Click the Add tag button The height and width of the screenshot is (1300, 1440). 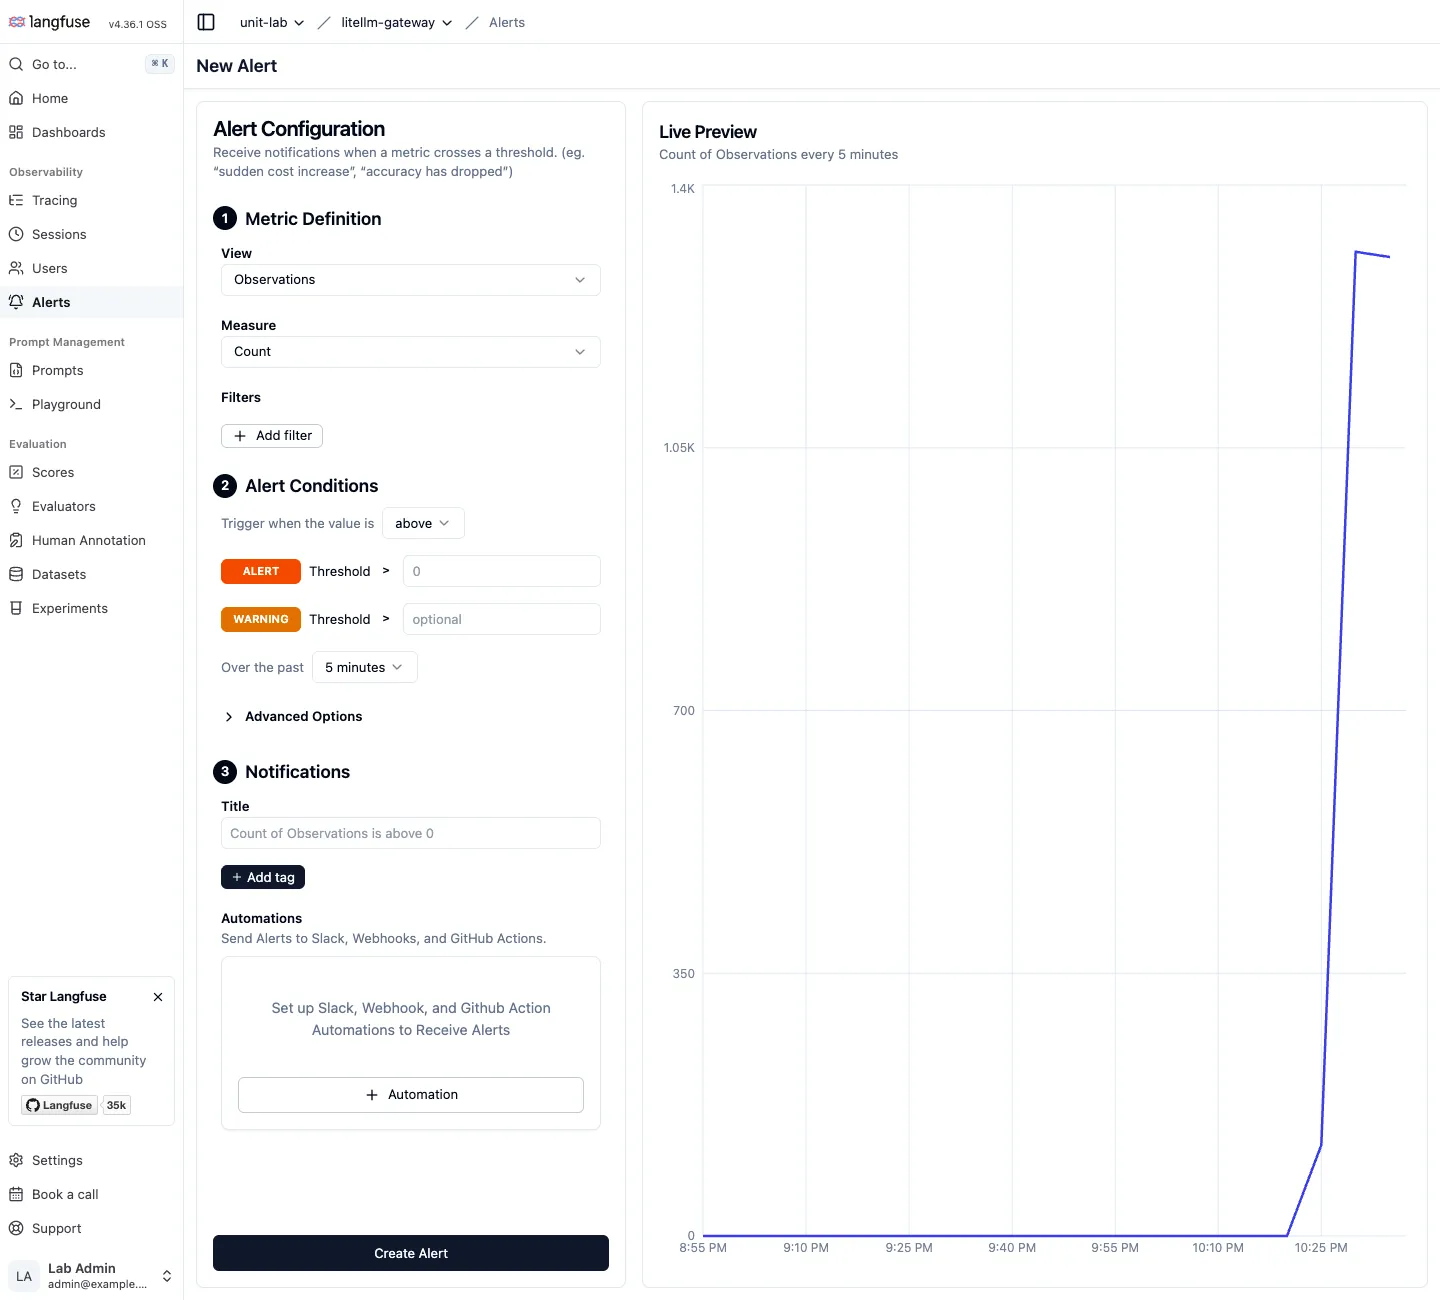[263, 877]
